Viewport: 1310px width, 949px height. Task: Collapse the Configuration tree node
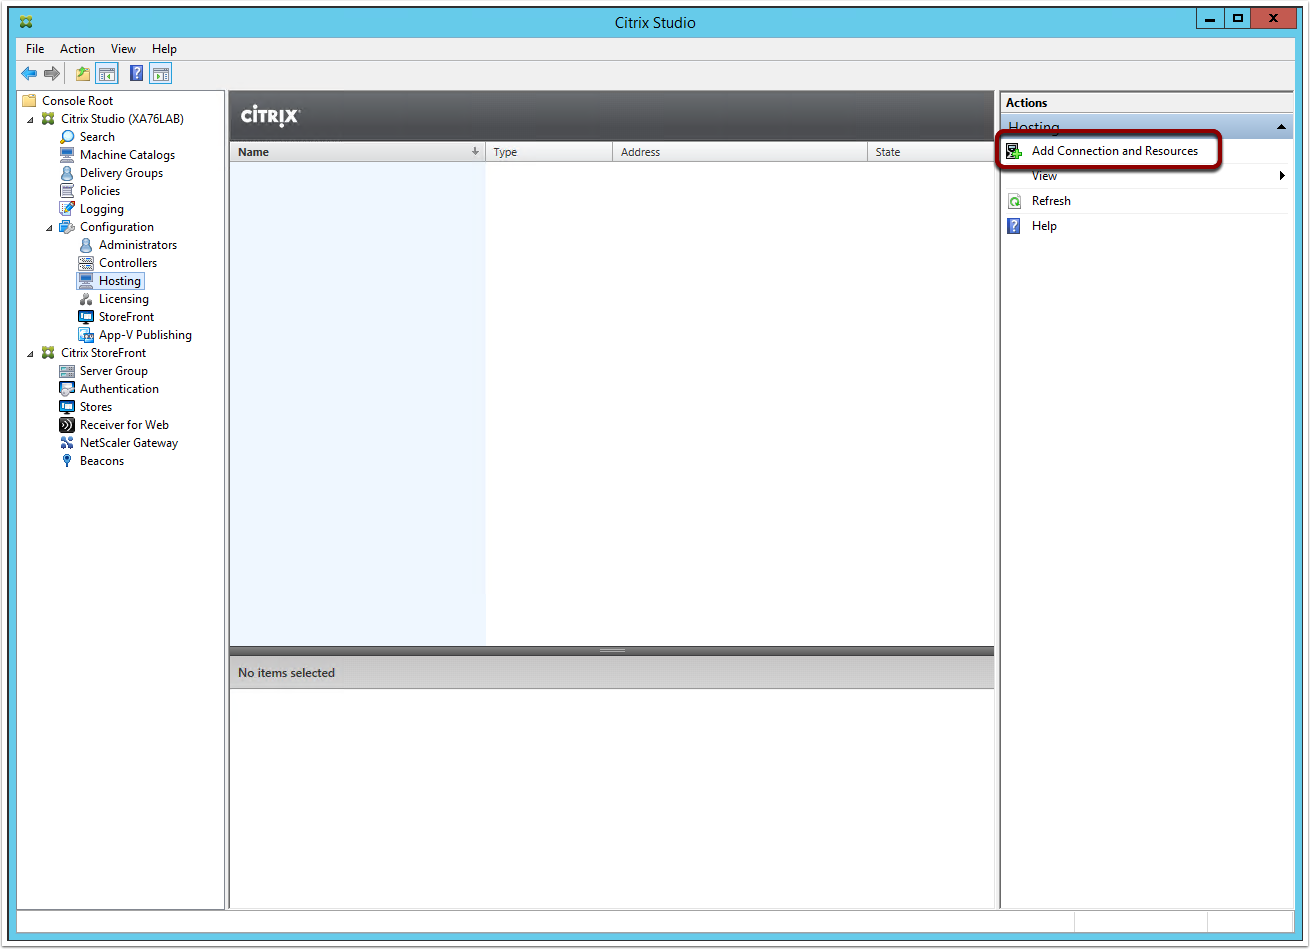pos(50,227)
